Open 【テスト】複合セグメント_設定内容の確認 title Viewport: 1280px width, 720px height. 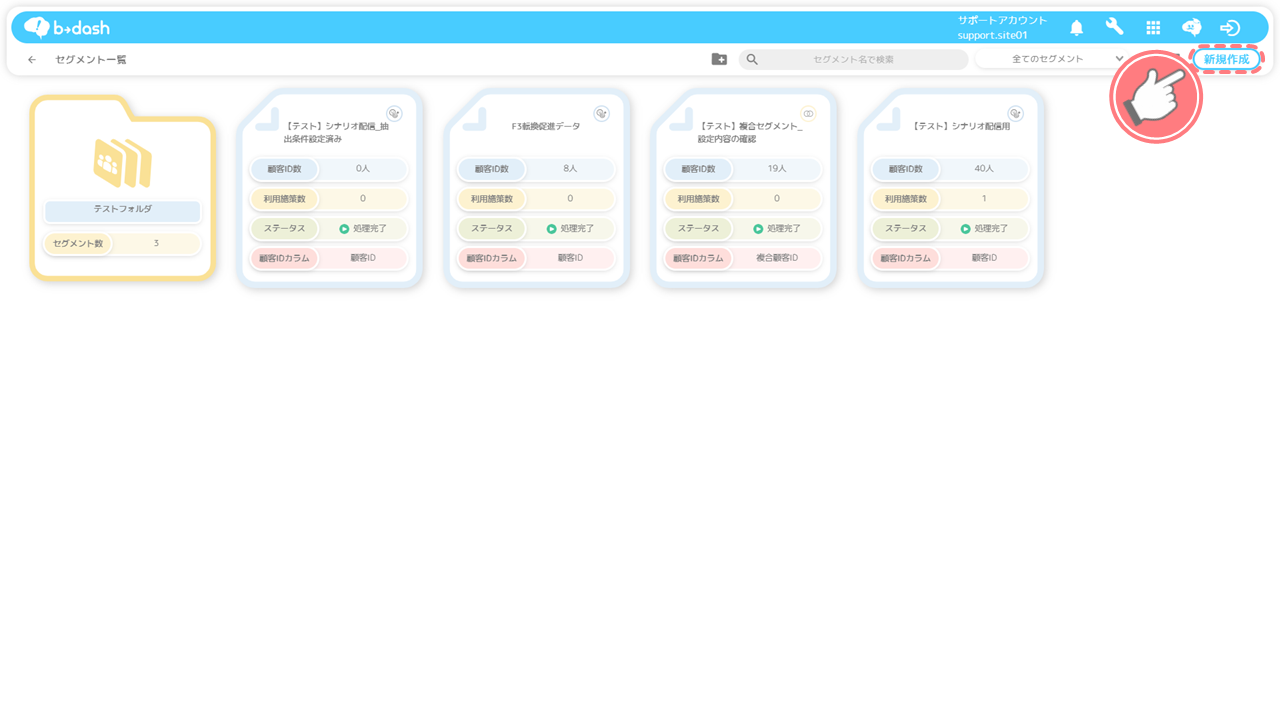point(750,132)
